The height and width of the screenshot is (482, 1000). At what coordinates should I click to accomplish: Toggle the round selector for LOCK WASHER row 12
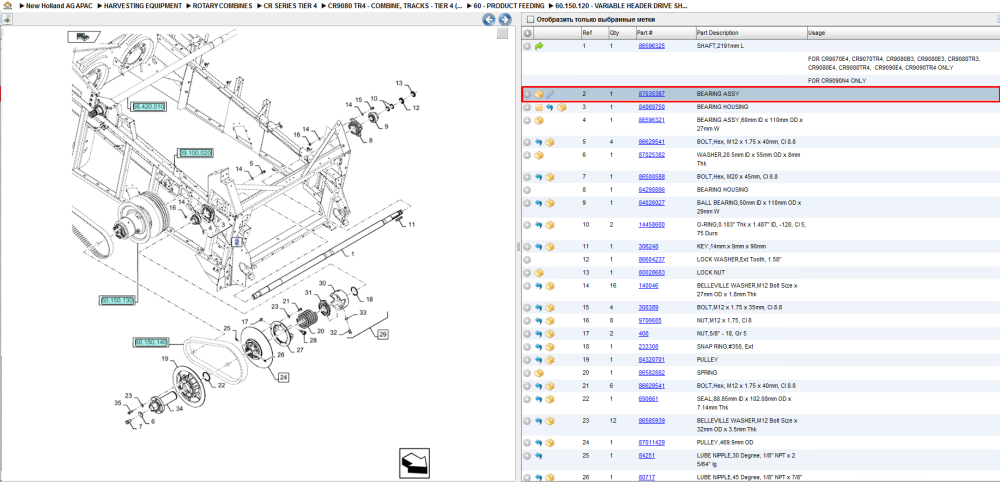527,259
